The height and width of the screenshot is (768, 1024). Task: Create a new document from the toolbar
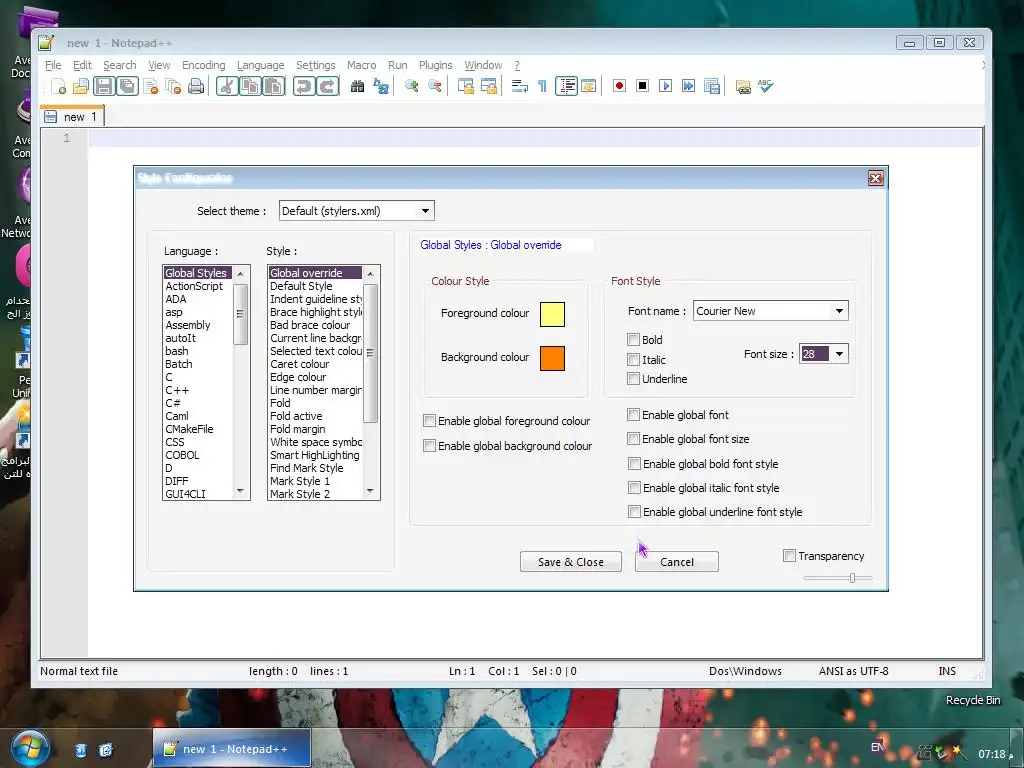[x=59, y=86]
